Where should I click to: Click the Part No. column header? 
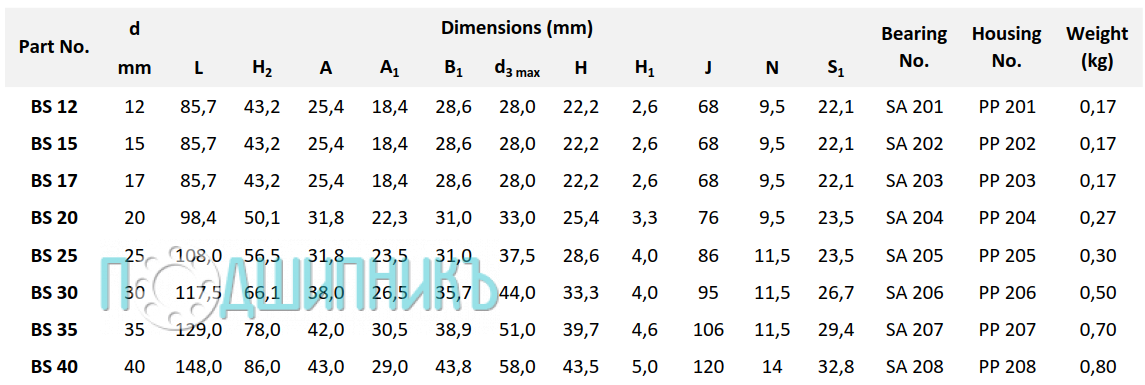pyautogui.click(x=54, y=47)
